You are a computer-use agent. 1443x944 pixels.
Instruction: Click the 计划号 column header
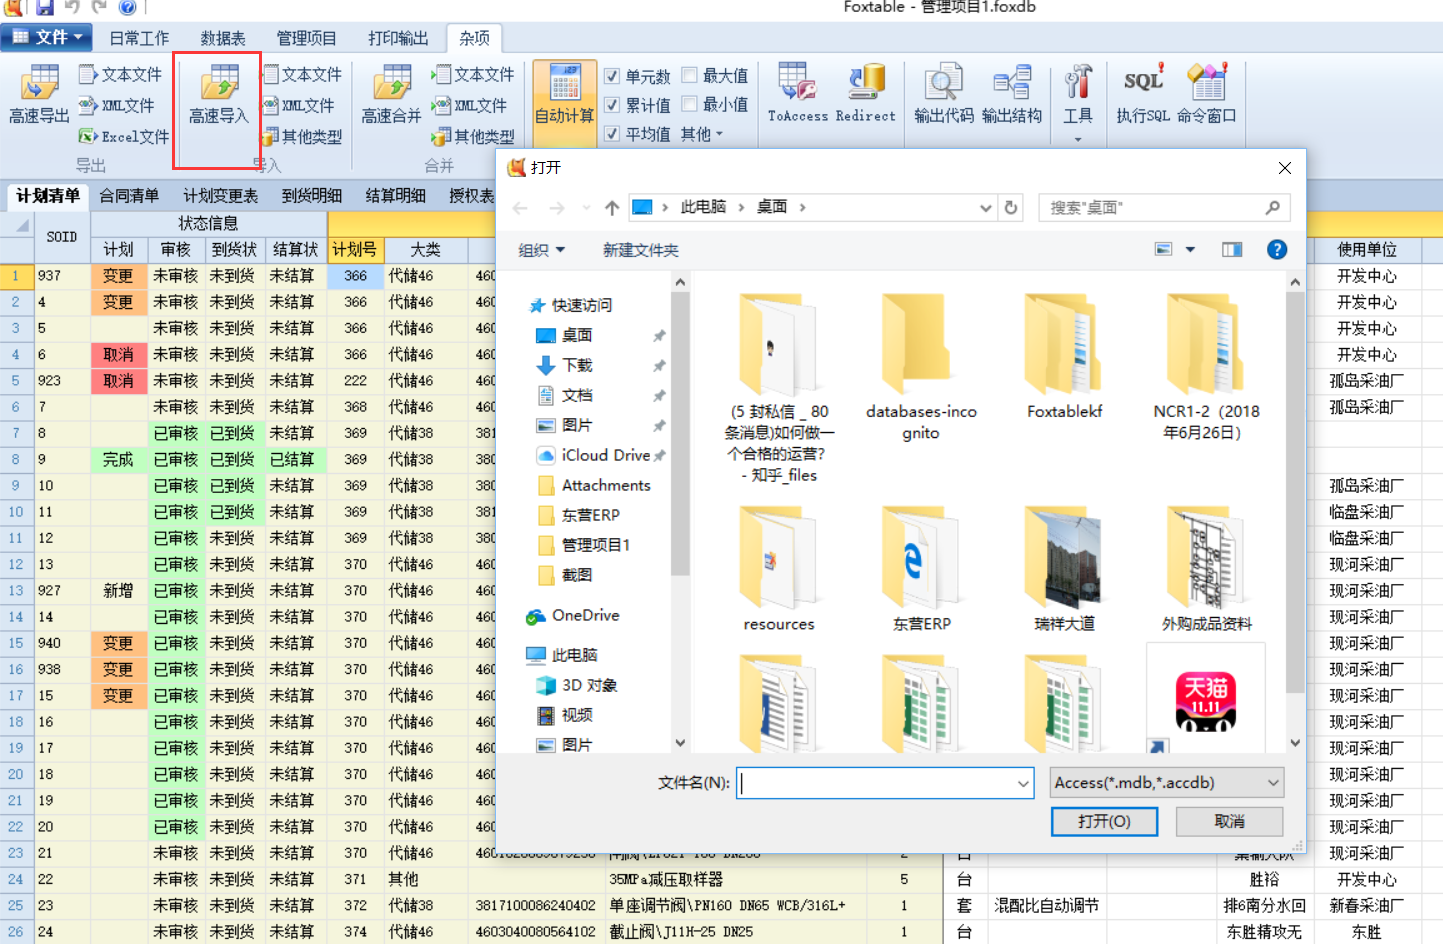coord(355,249)
